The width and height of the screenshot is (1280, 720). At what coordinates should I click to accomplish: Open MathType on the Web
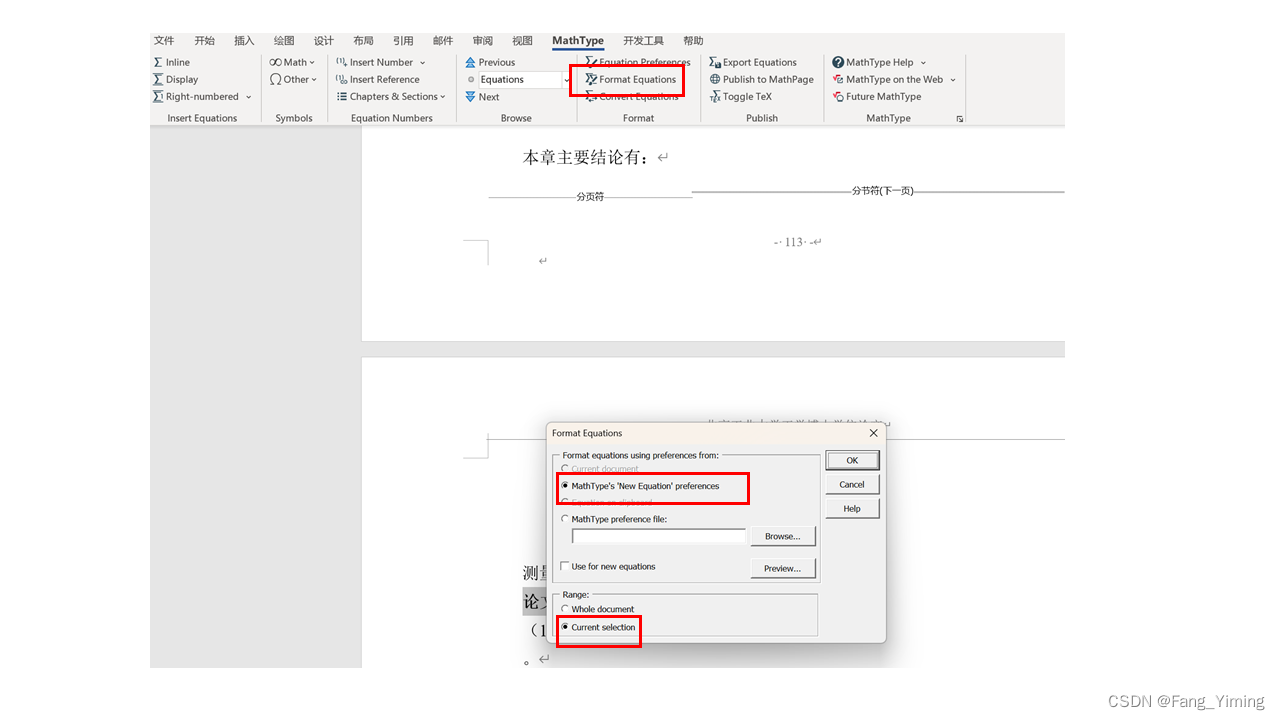click(887, 79)
